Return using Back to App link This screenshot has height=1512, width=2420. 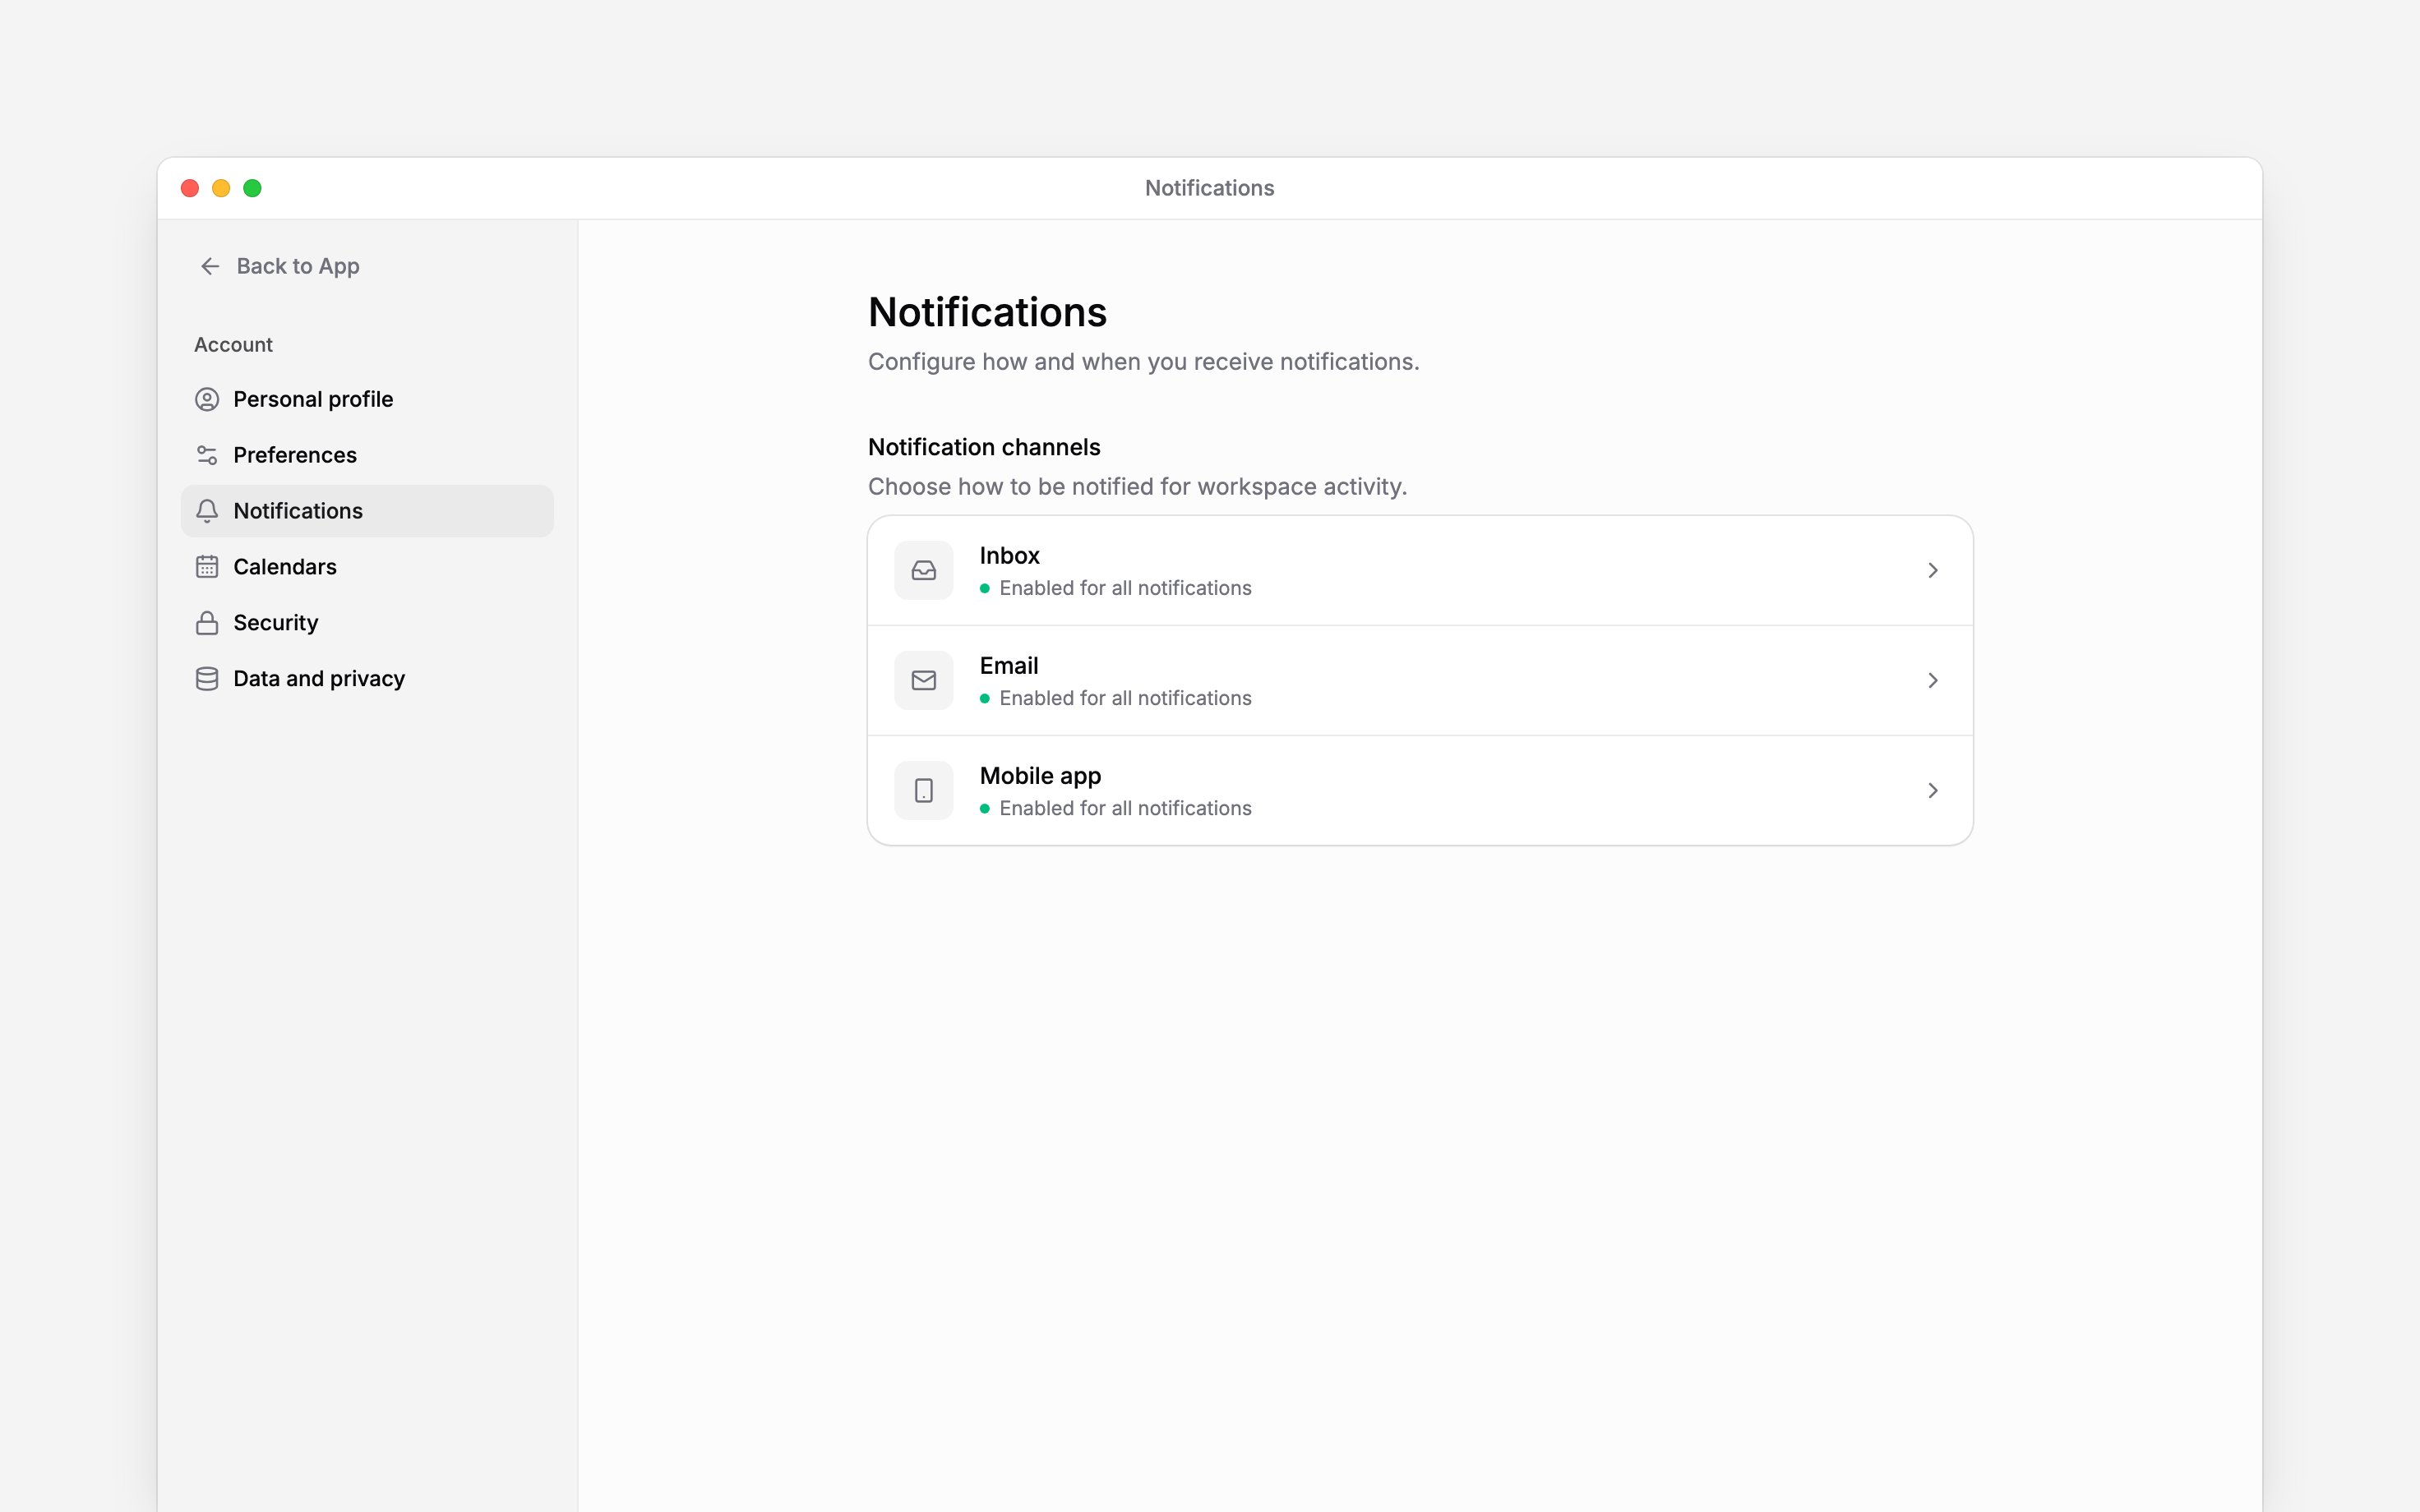tap(280, 266)
